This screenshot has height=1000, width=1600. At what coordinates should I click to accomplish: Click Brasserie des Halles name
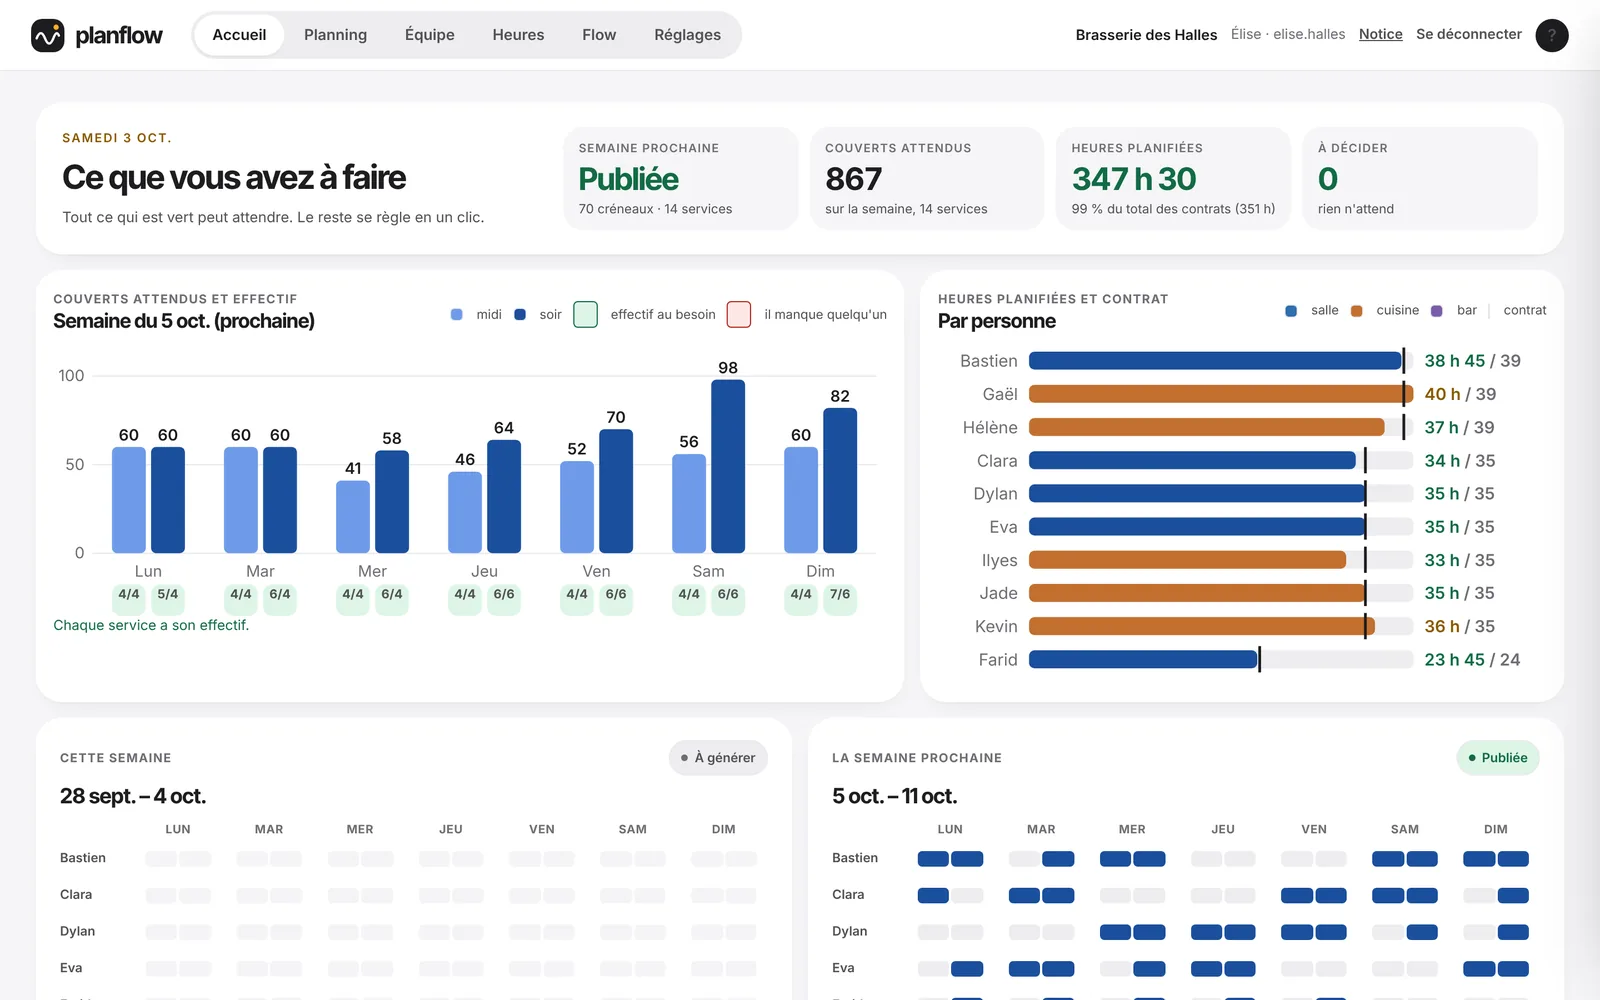(1146, 35)
